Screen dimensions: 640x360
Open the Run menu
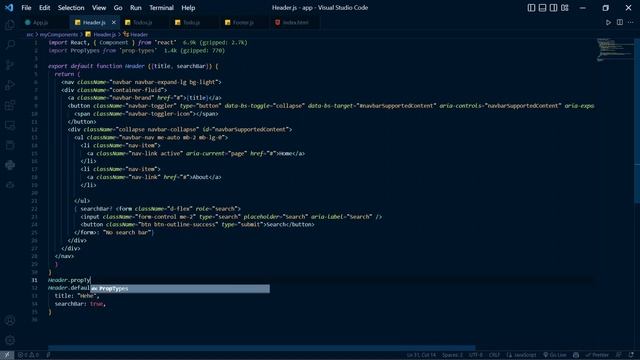136,8
